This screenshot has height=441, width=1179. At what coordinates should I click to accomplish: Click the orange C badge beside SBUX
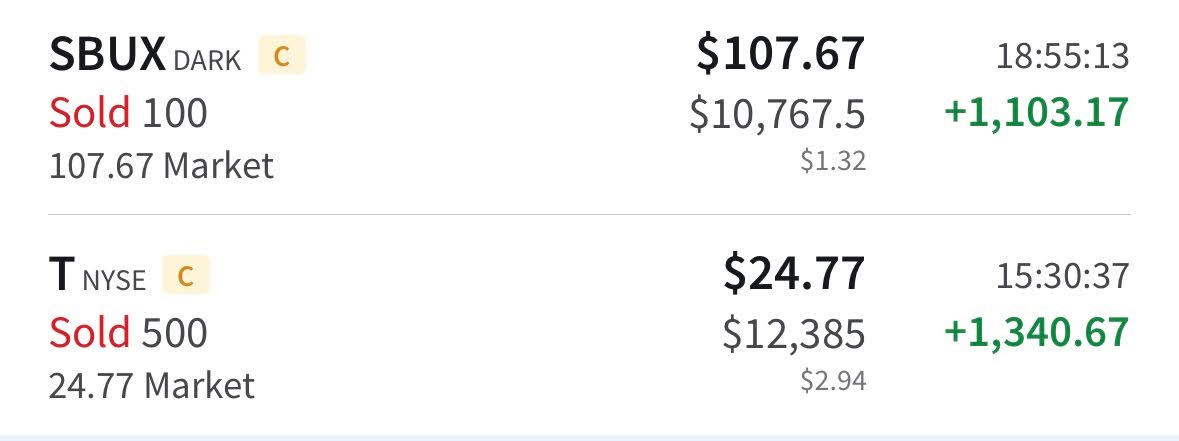point(282,56)
